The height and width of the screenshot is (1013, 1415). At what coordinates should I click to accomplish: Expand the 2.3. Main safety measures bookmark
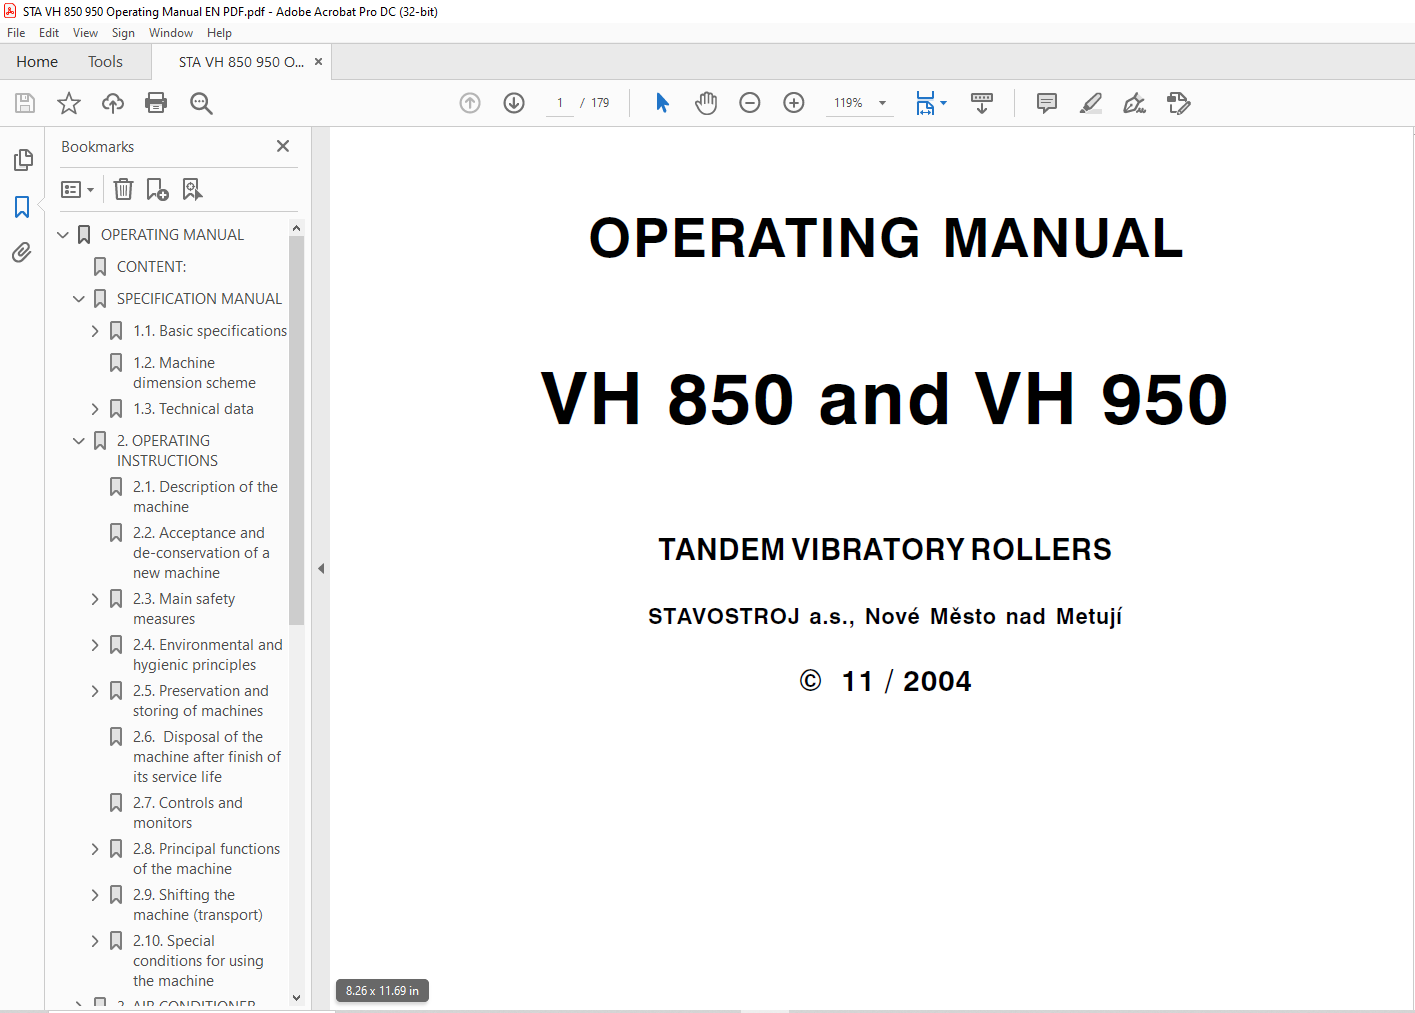click(95, 599)
